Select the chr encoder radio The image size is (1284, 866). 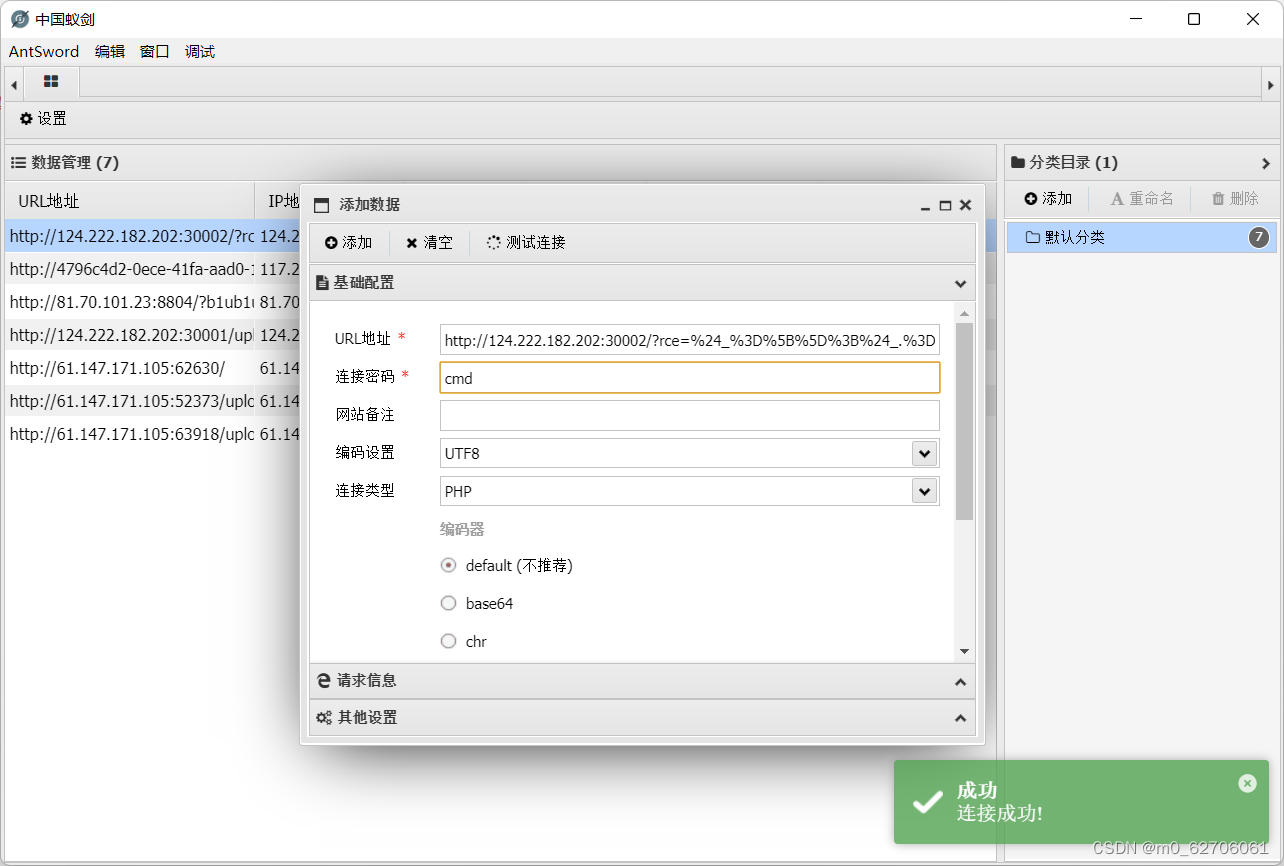(448, 641)
